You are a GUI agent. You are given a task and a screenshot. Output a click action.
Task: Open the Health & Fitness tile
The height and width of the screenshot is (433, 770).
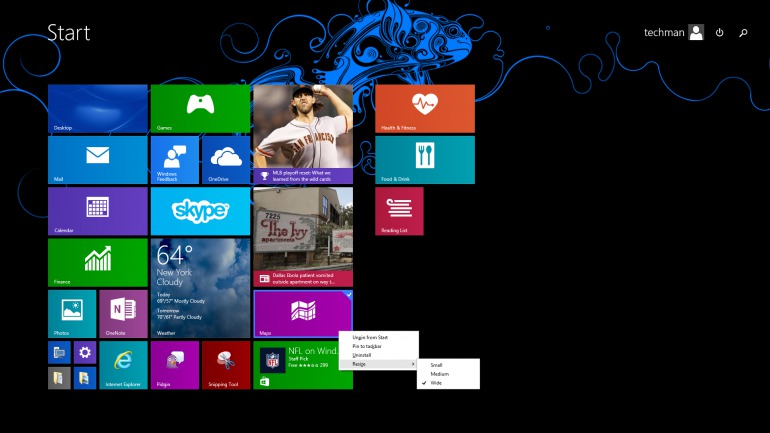point(425,108)
